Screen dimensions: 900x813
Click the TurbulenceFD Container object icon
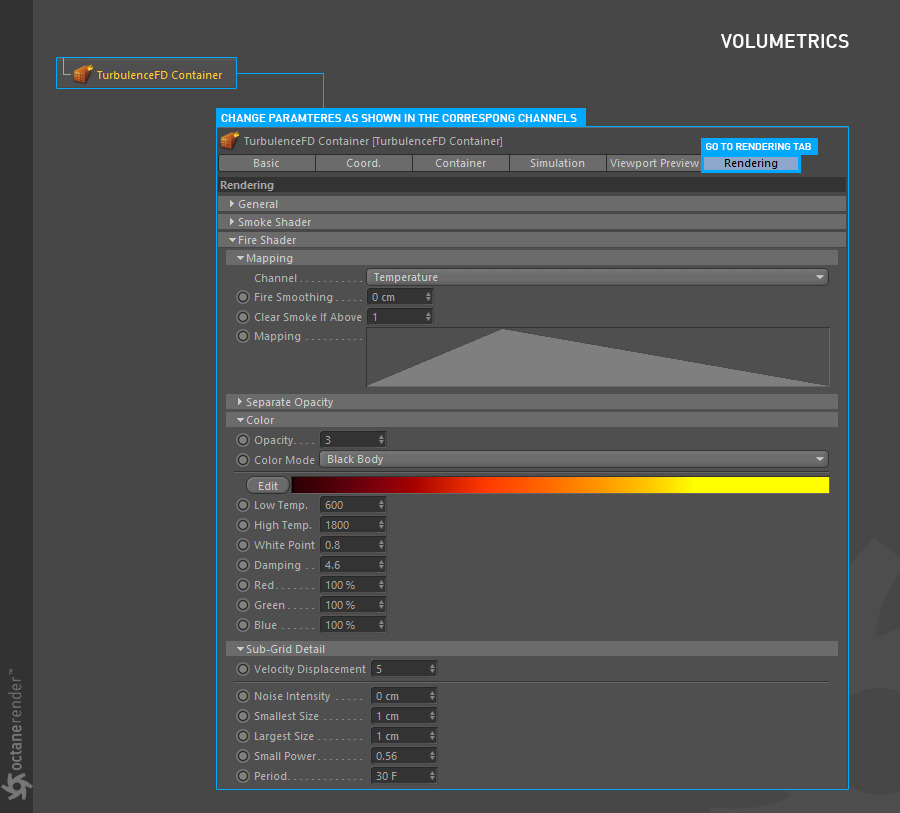[83, 75]
